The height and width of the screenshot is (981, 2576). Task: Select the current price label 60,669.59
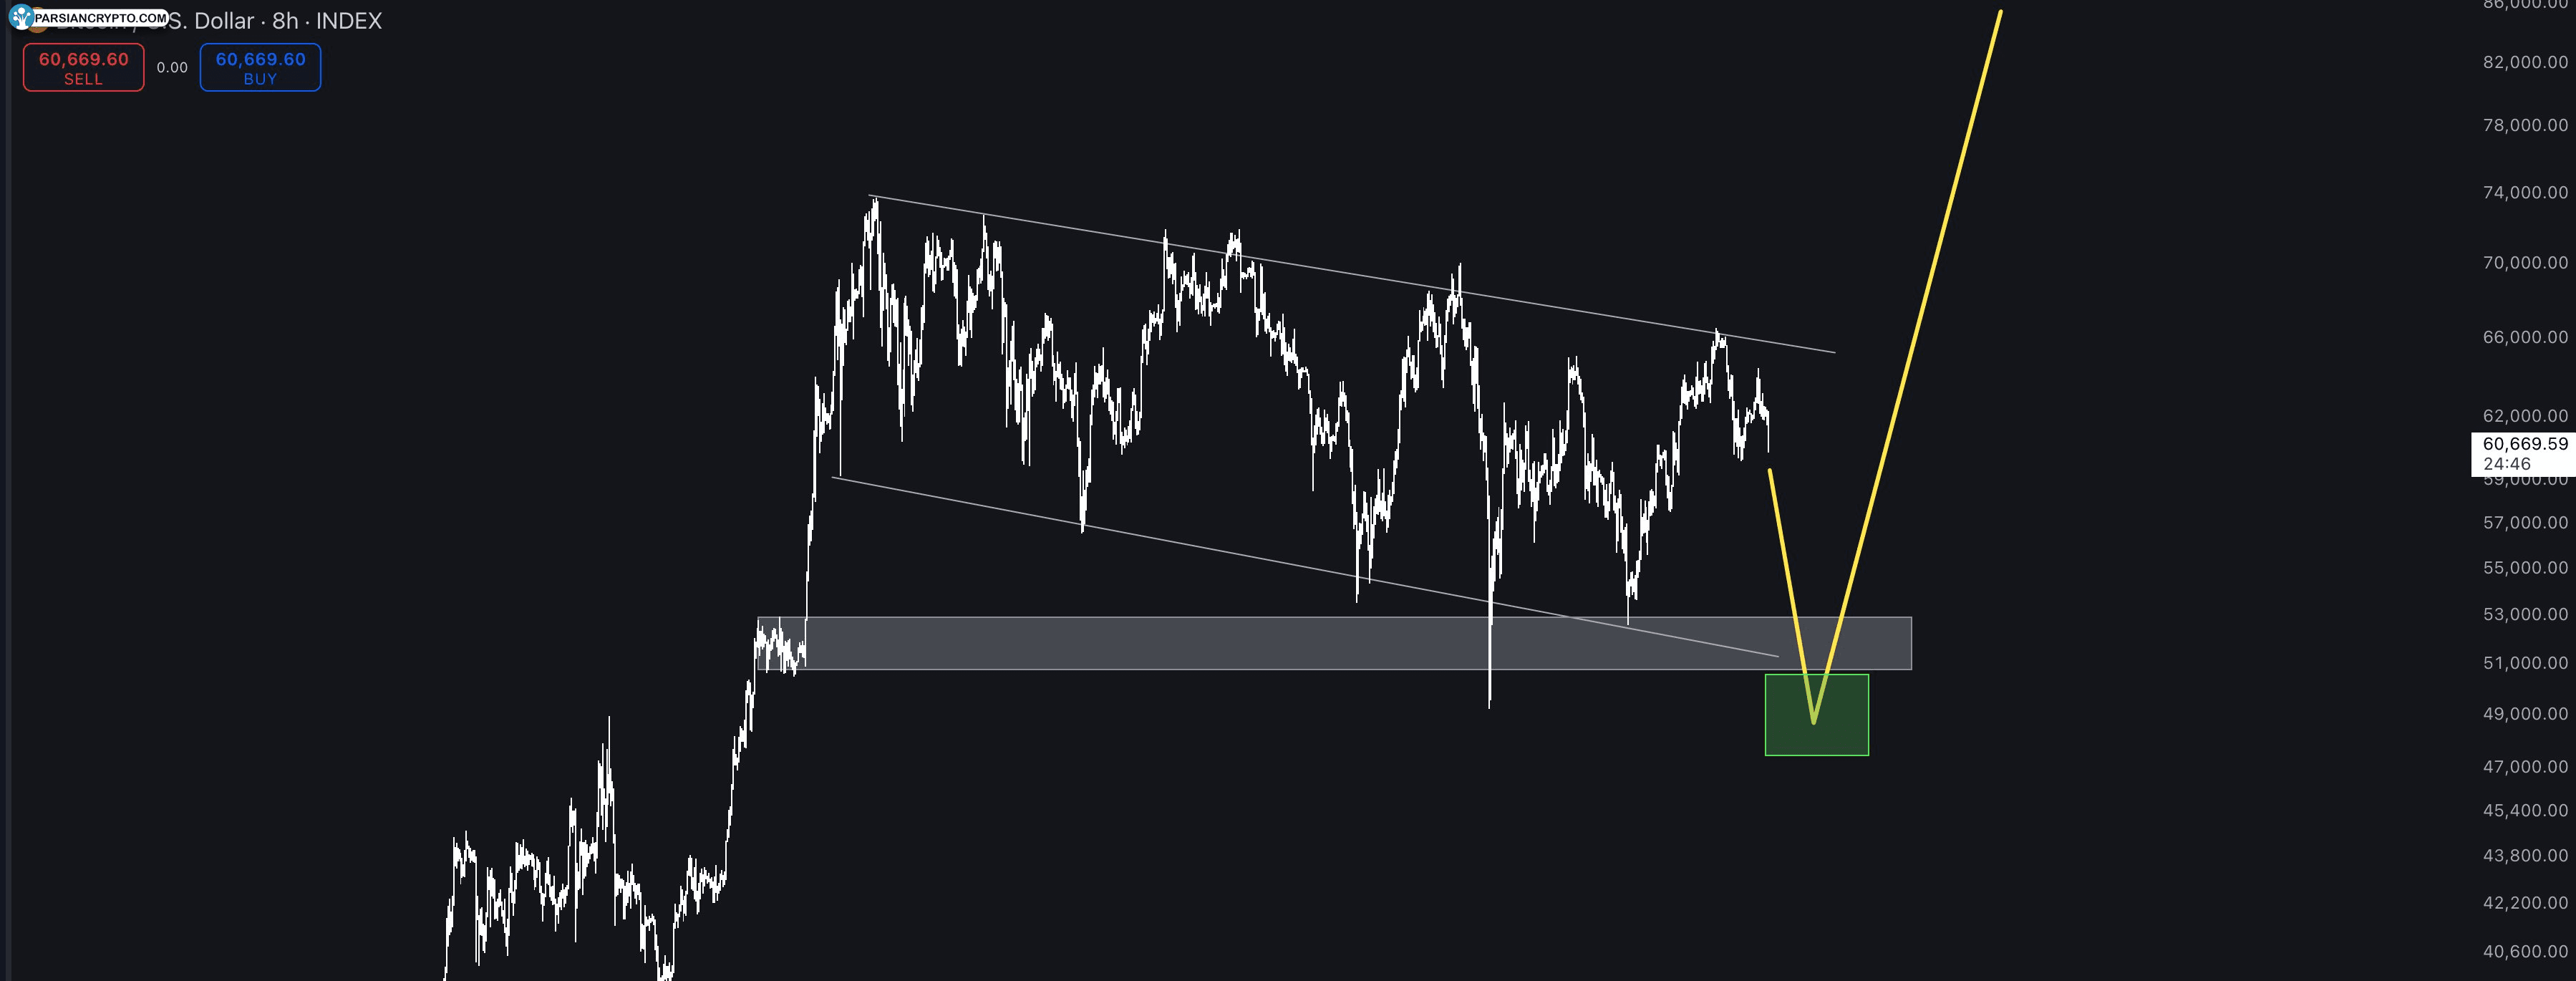[x=2524, y=444]
